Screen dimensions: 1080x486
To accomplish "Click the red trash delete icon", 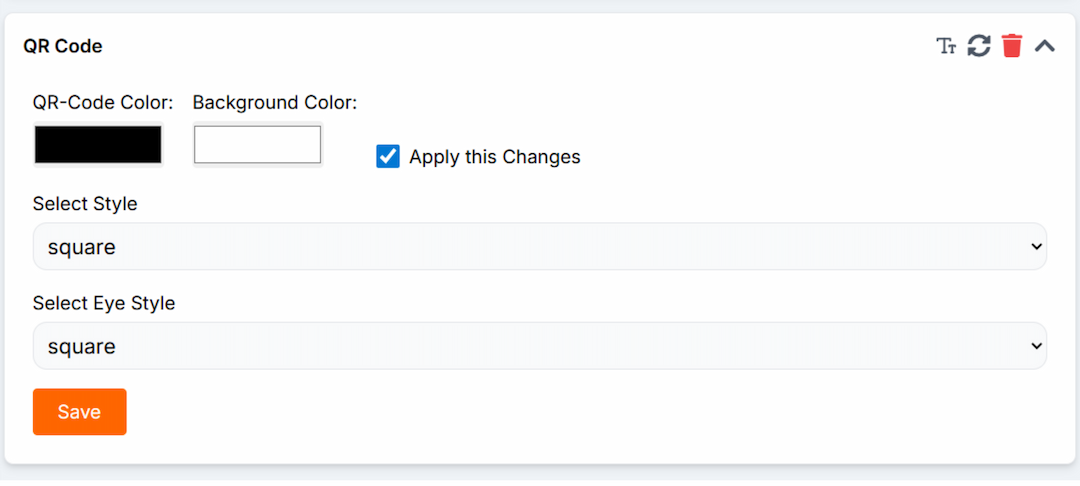I will [x=1012, y=46].
